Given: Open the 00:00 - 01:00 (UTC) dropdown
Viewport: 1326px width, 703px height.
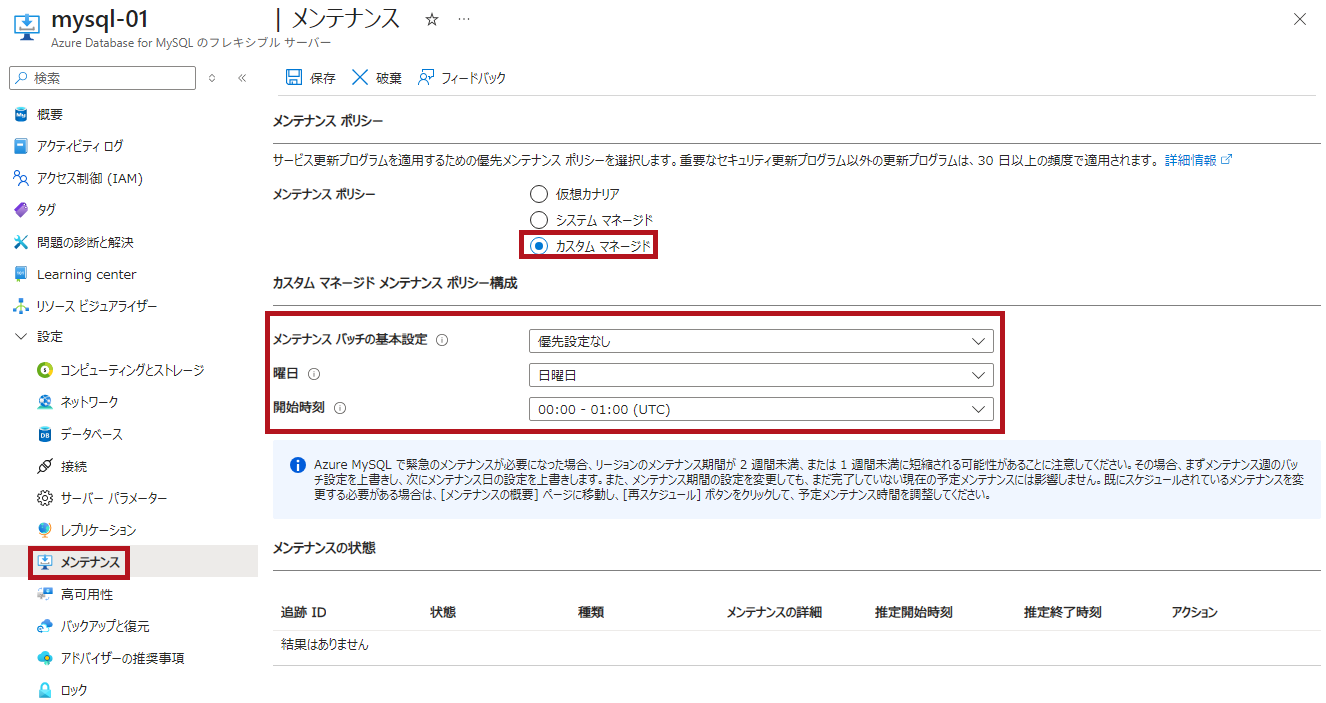Looking at the screenshot, I should [760, 409].
